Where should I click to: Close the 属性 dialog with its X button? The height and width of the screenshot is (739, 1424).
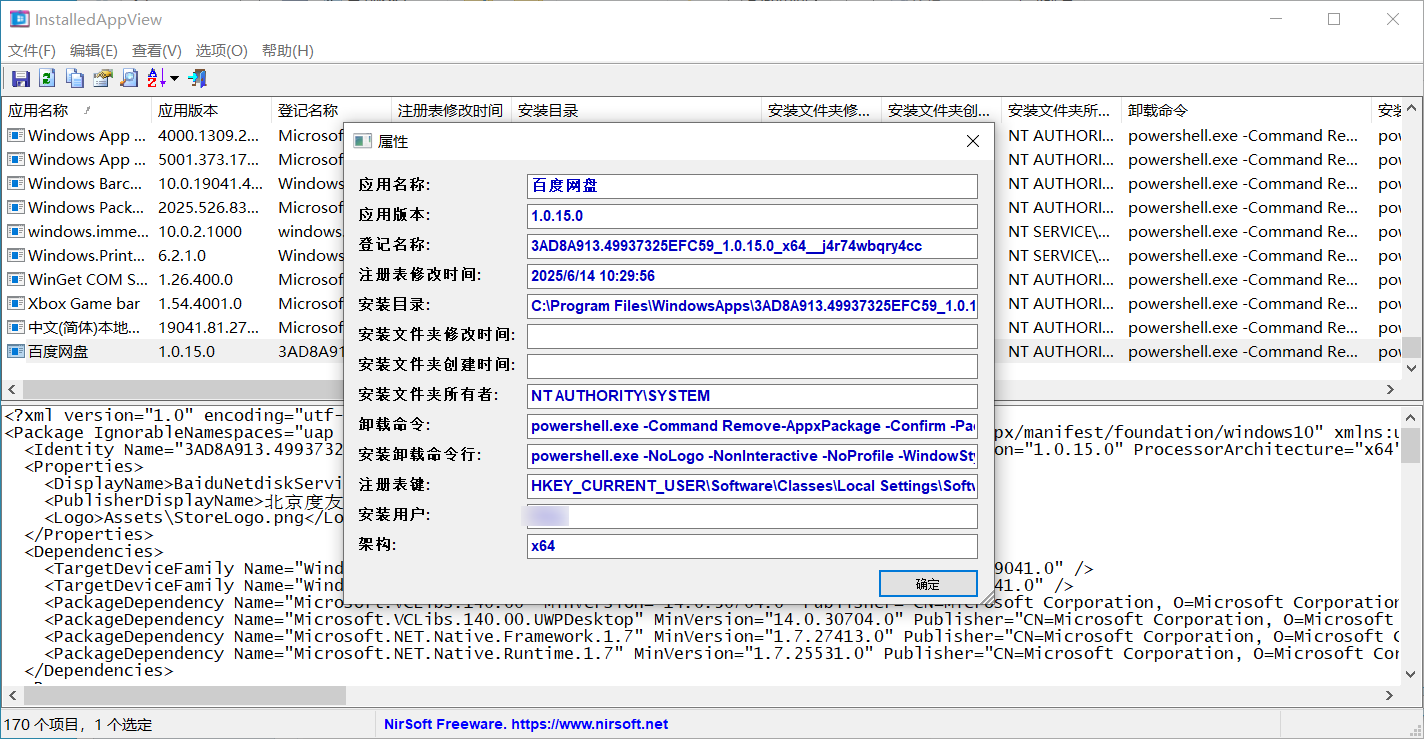coord(972,142)
